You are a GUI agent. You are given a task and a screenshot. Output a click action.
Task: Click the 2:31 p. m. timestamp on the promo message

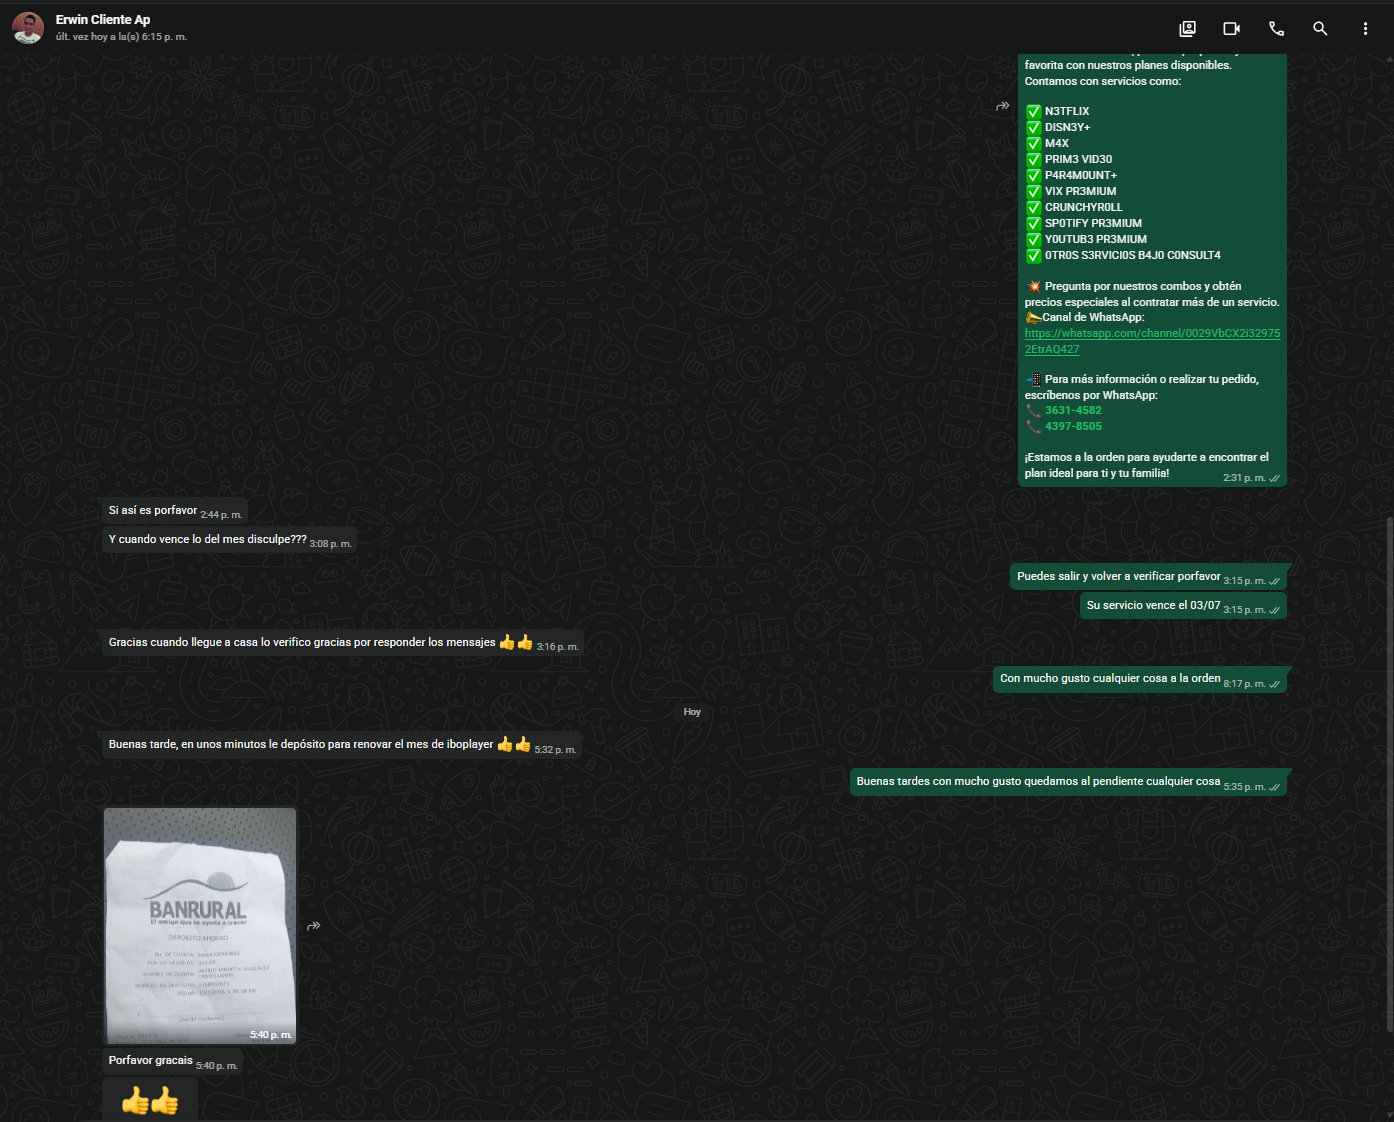coord(1244,478)
